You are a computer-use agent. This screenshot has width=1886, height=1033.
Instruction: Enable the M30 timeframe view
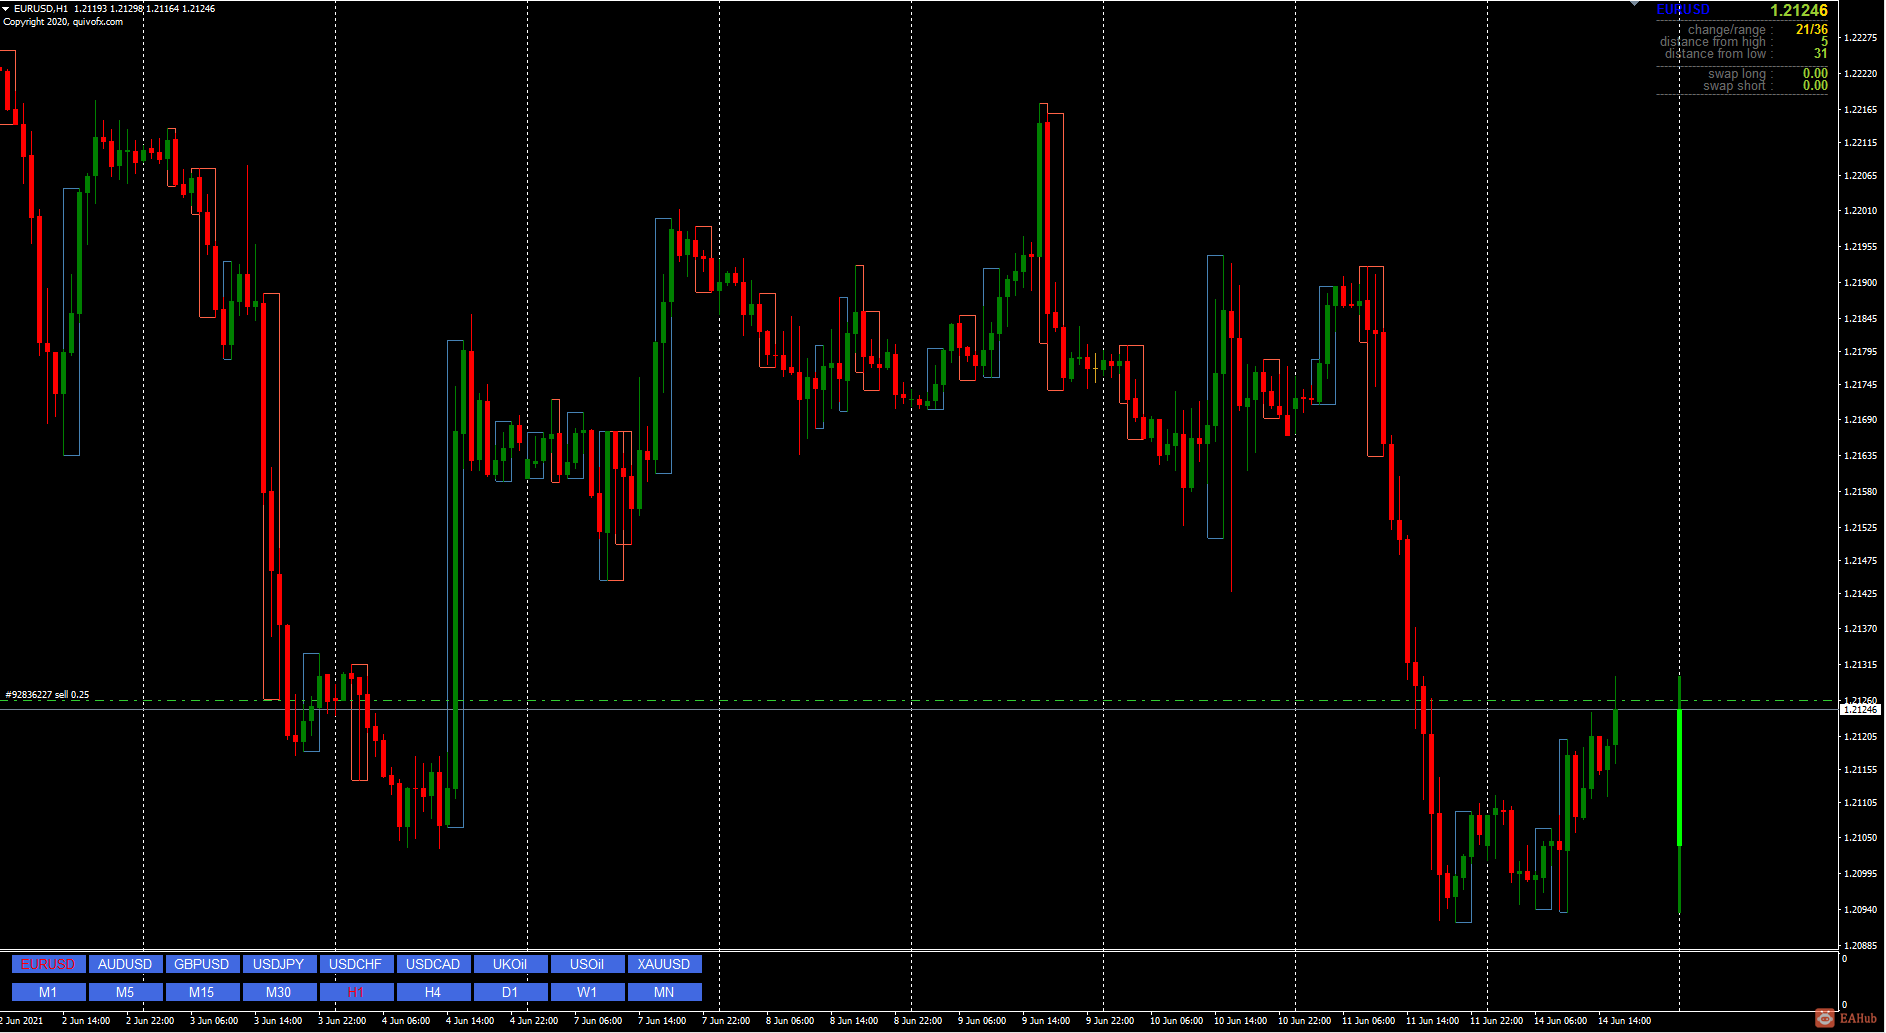pyautogui.click(x=279, y=991)
